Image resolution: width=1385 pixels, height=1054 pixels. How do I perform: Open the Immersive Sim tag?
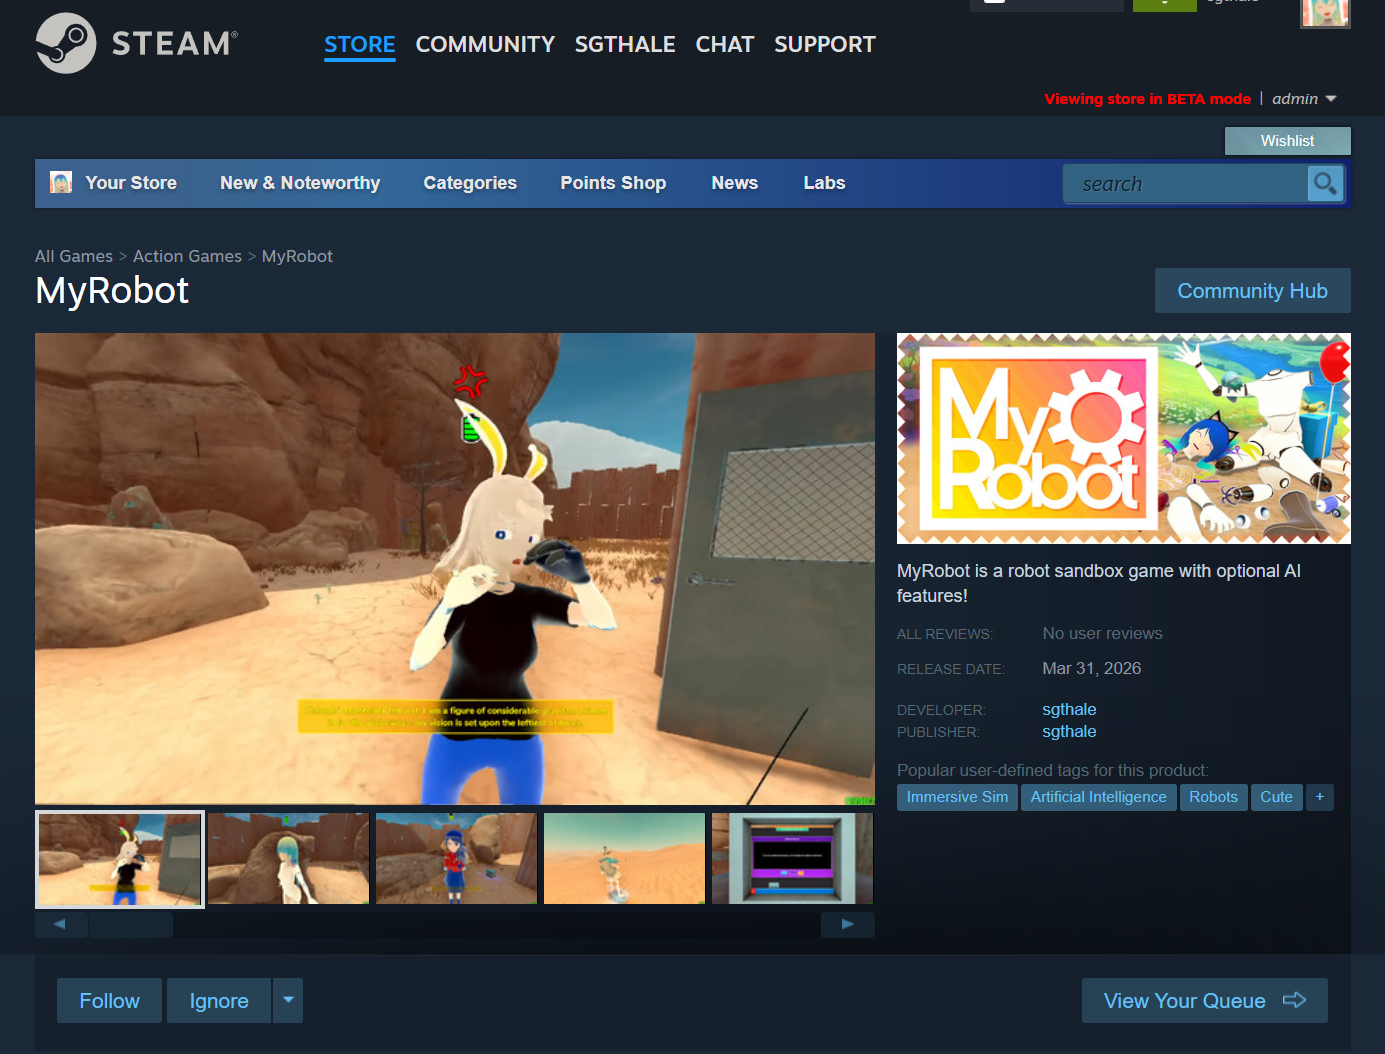[957, 797]
